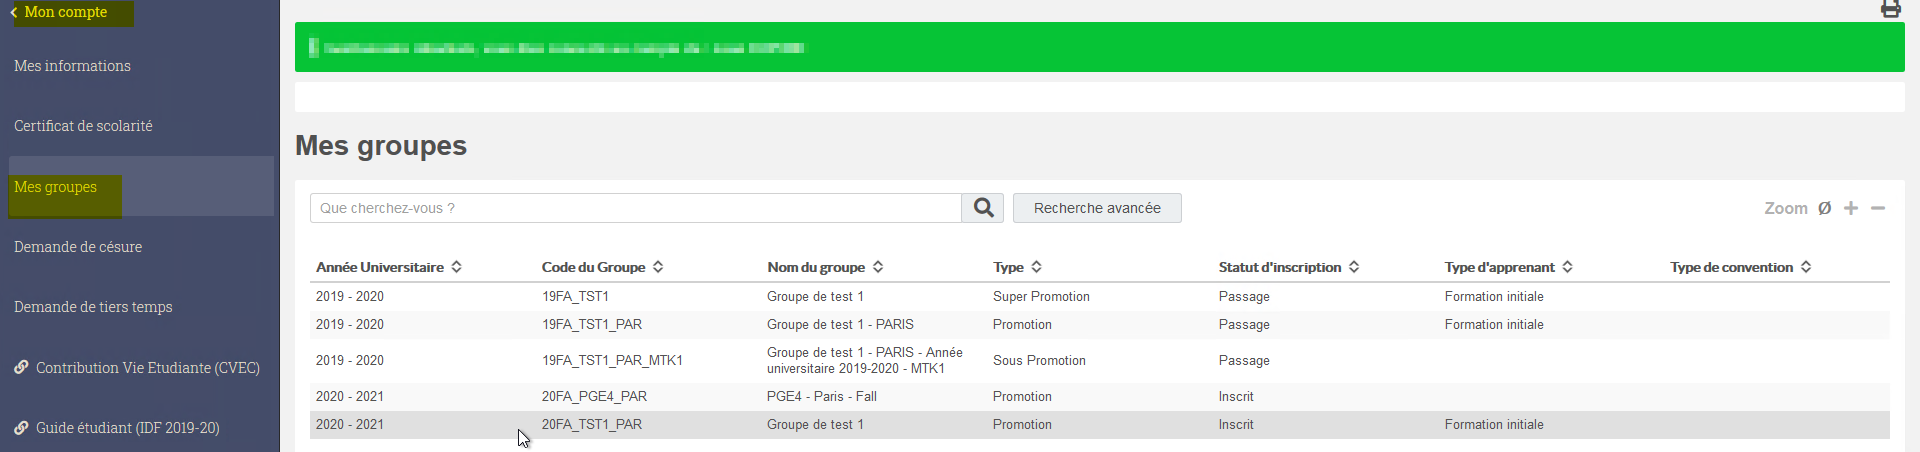
Task: Open Mes informations in the sidebar
Action: coord(72,66)
